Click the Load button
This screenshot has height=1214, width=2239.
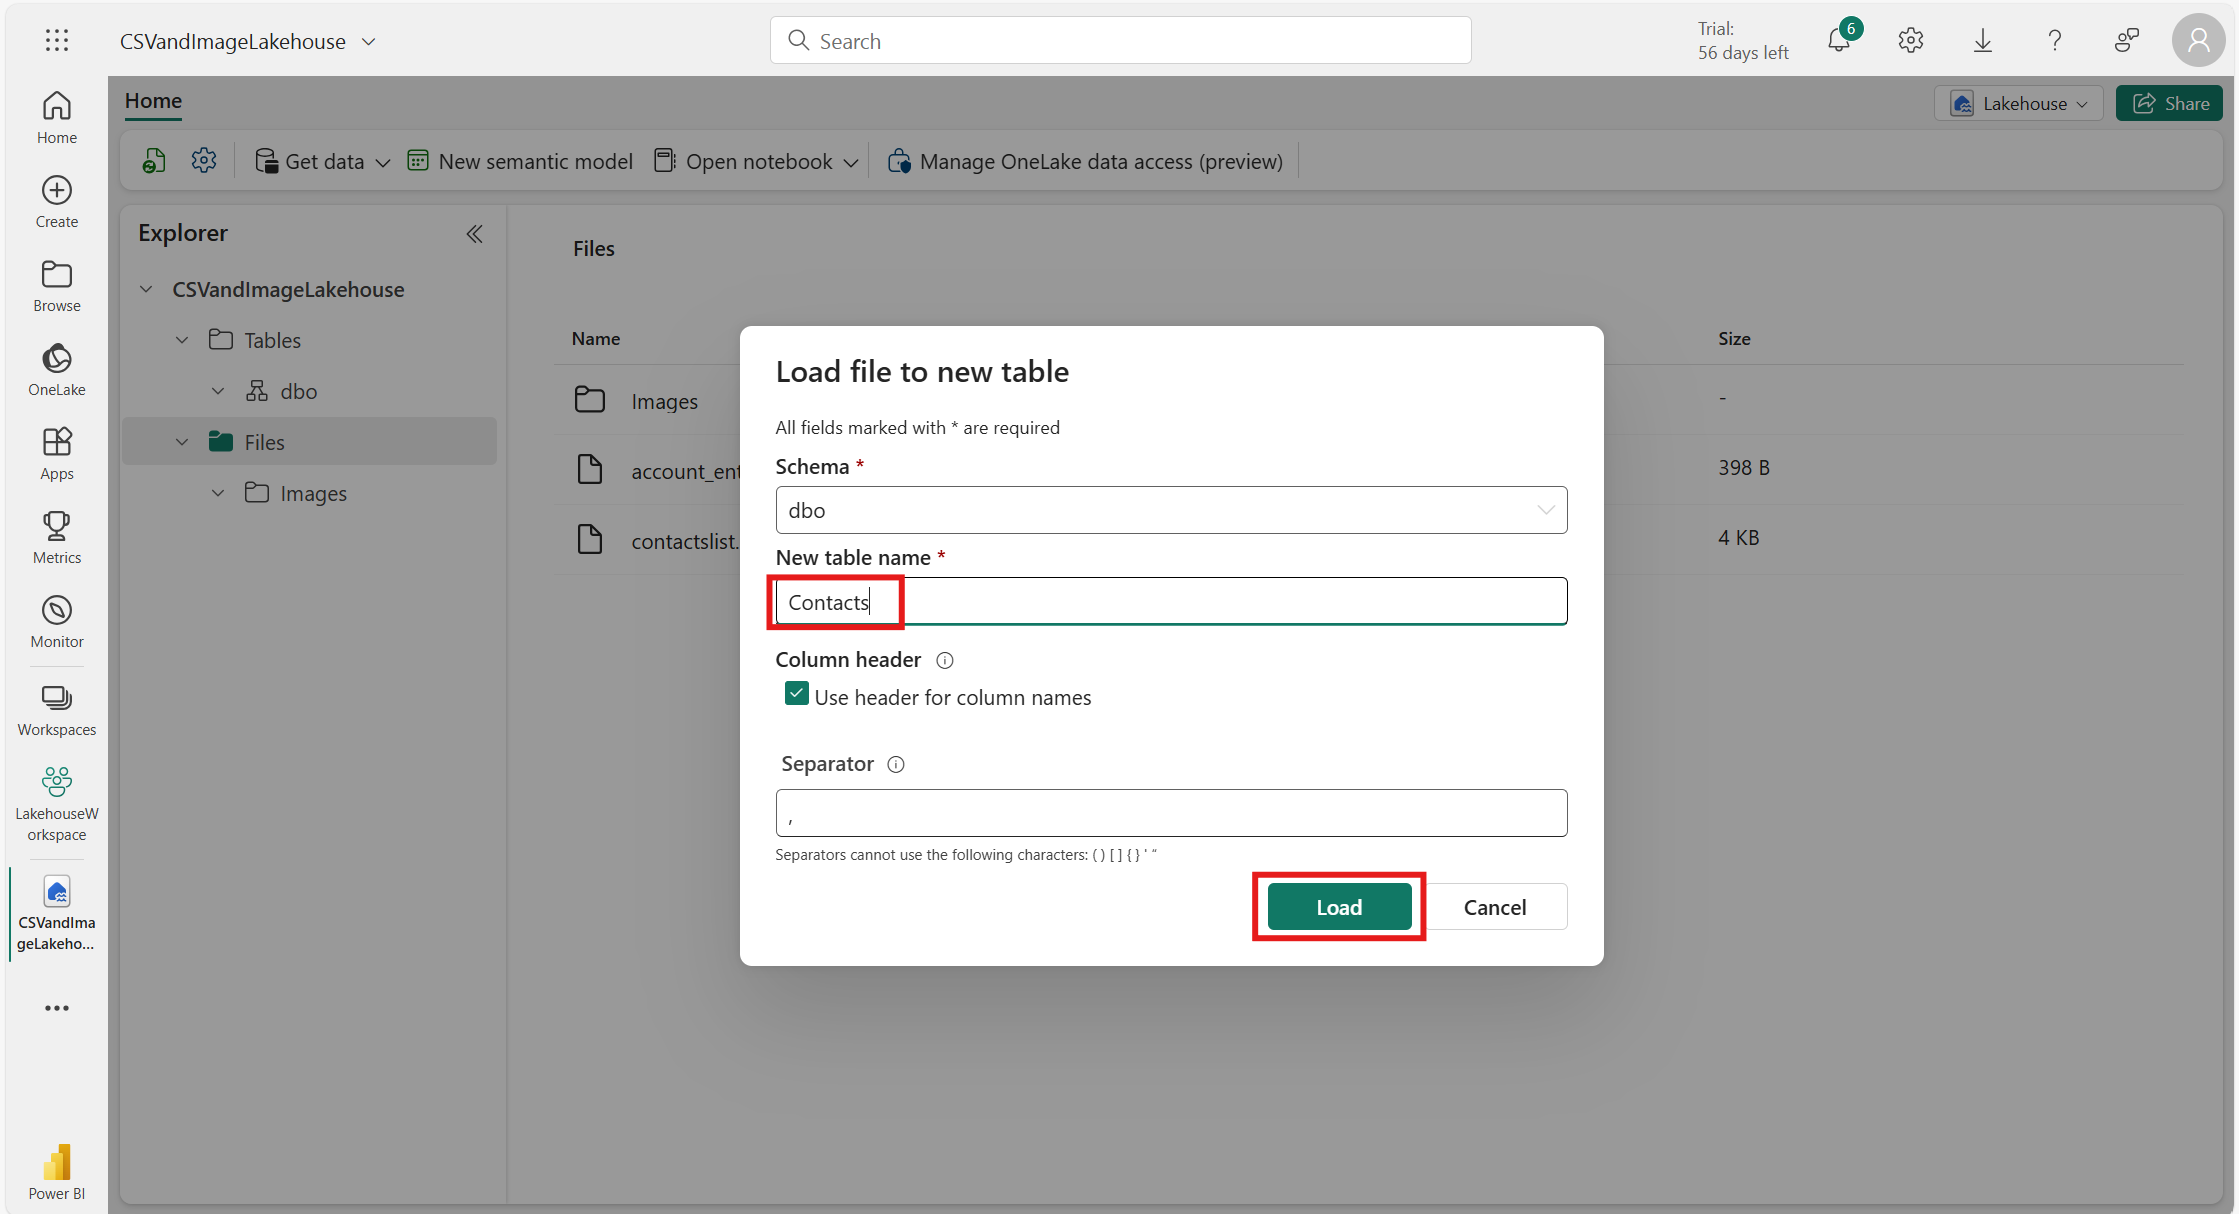click(1338, 907)
